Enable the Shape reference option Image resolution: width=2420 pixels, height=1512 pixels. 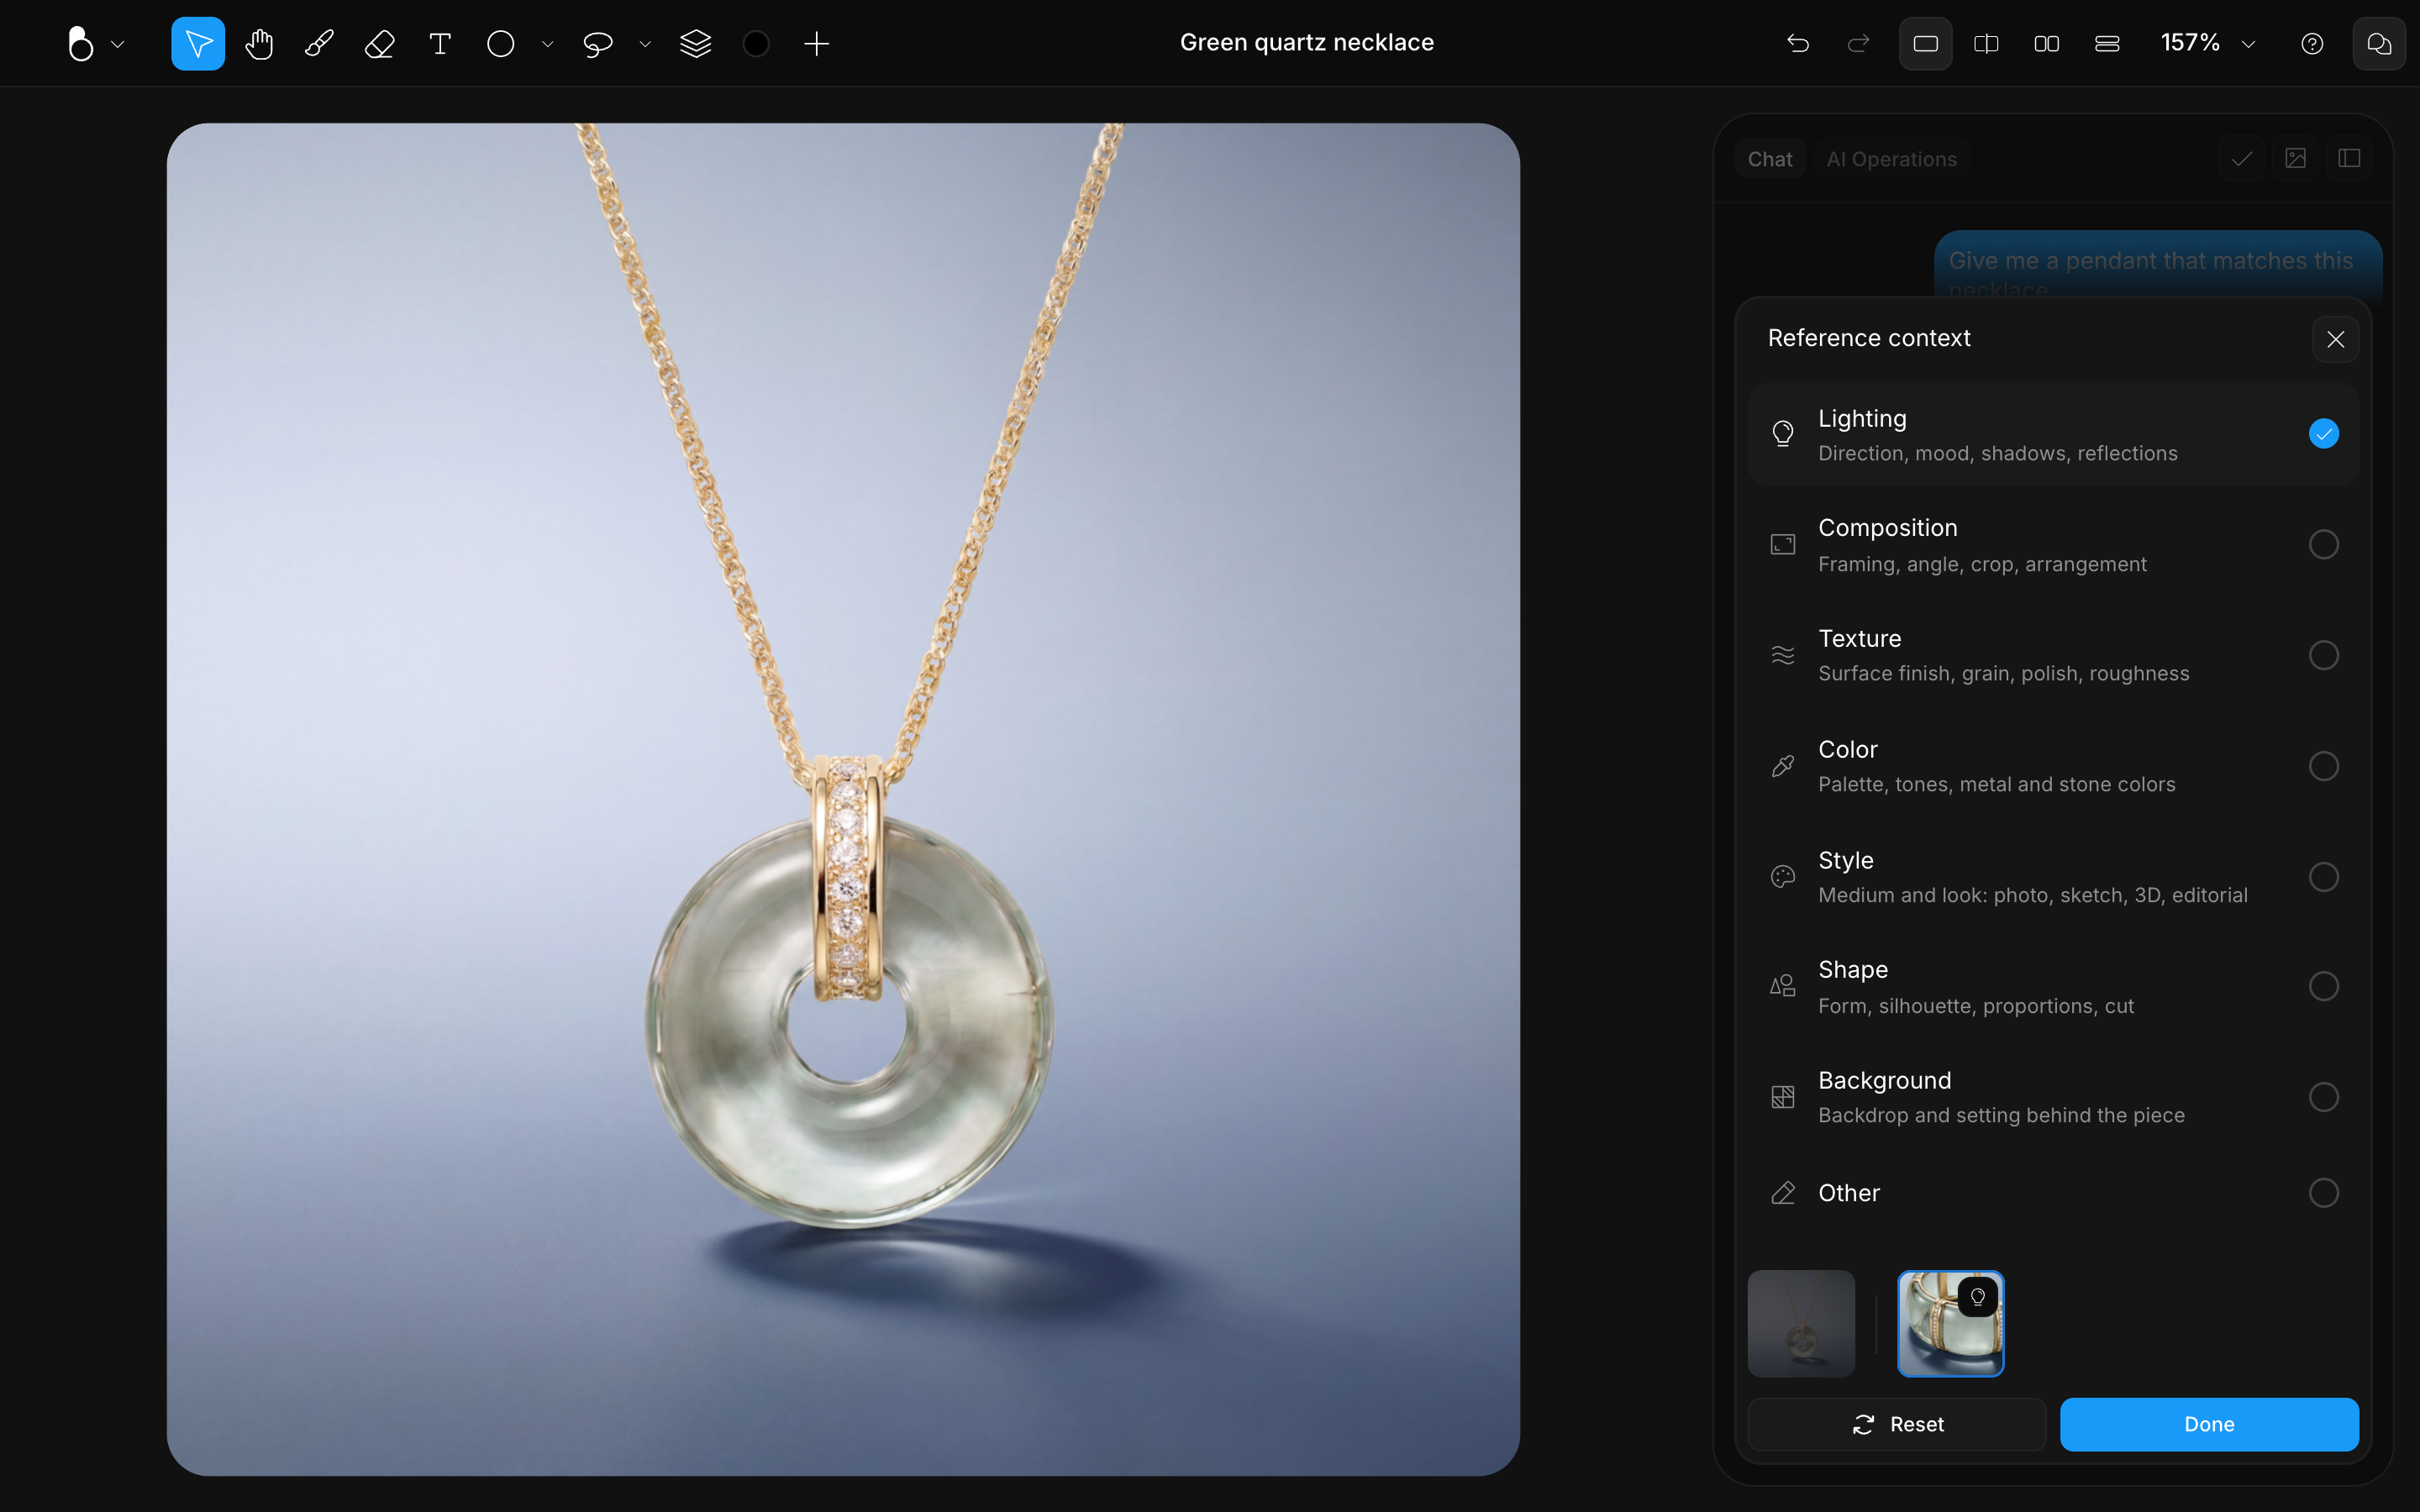[2324, 987]
